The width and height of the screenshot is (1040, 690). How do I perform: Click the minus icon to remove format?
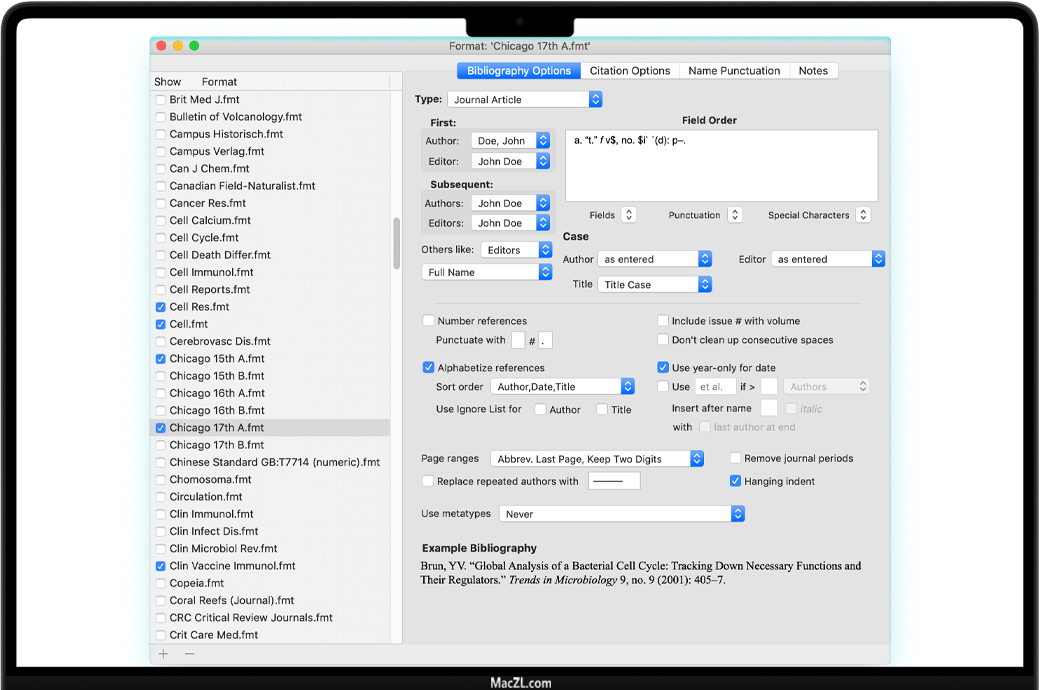point(189,654)
